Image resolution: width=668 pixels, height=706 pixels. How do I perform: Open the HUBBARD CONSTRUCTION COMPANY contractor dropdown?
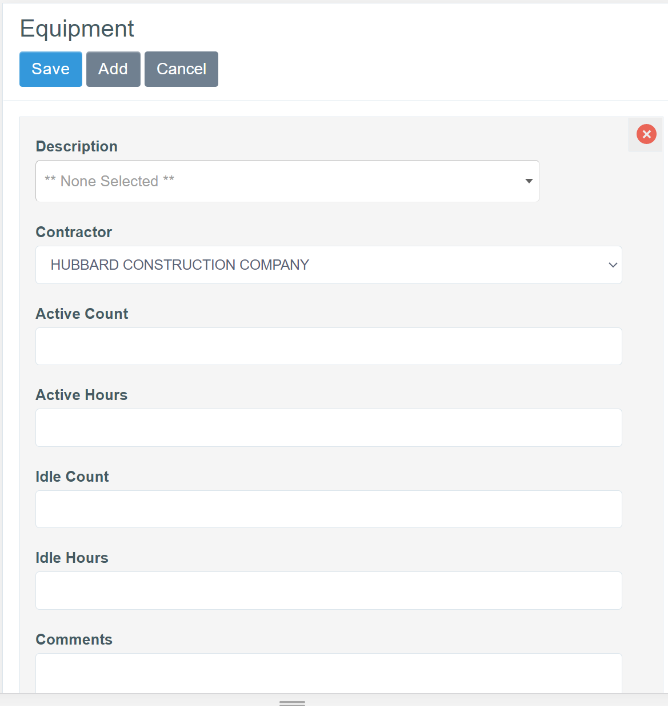pyautogui.click(x=320, y=265)
